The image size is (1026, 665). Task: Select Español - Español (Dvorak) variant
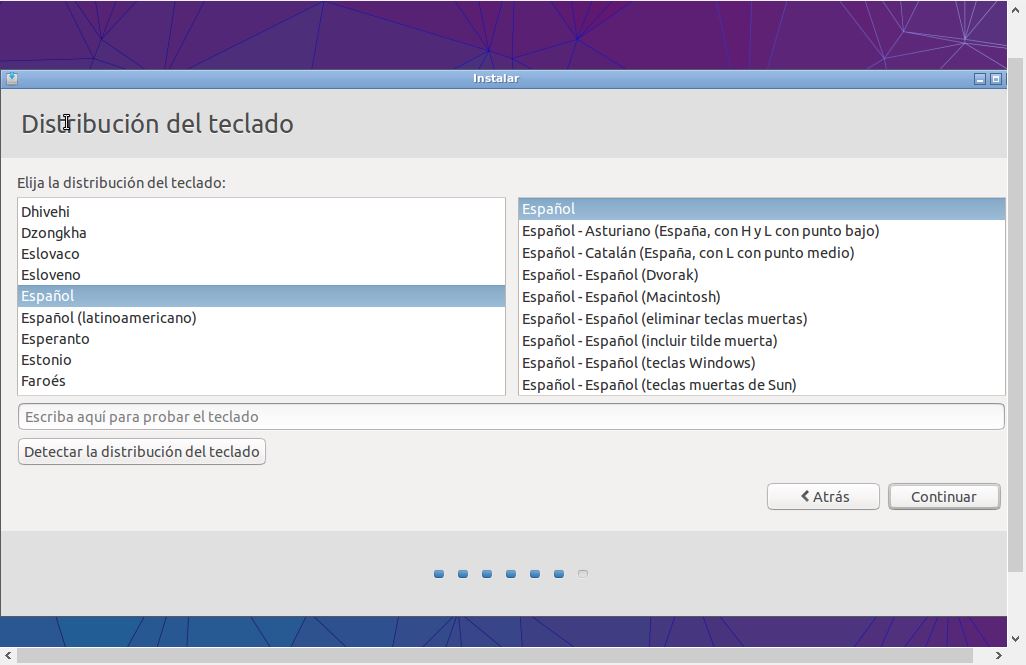610,275
